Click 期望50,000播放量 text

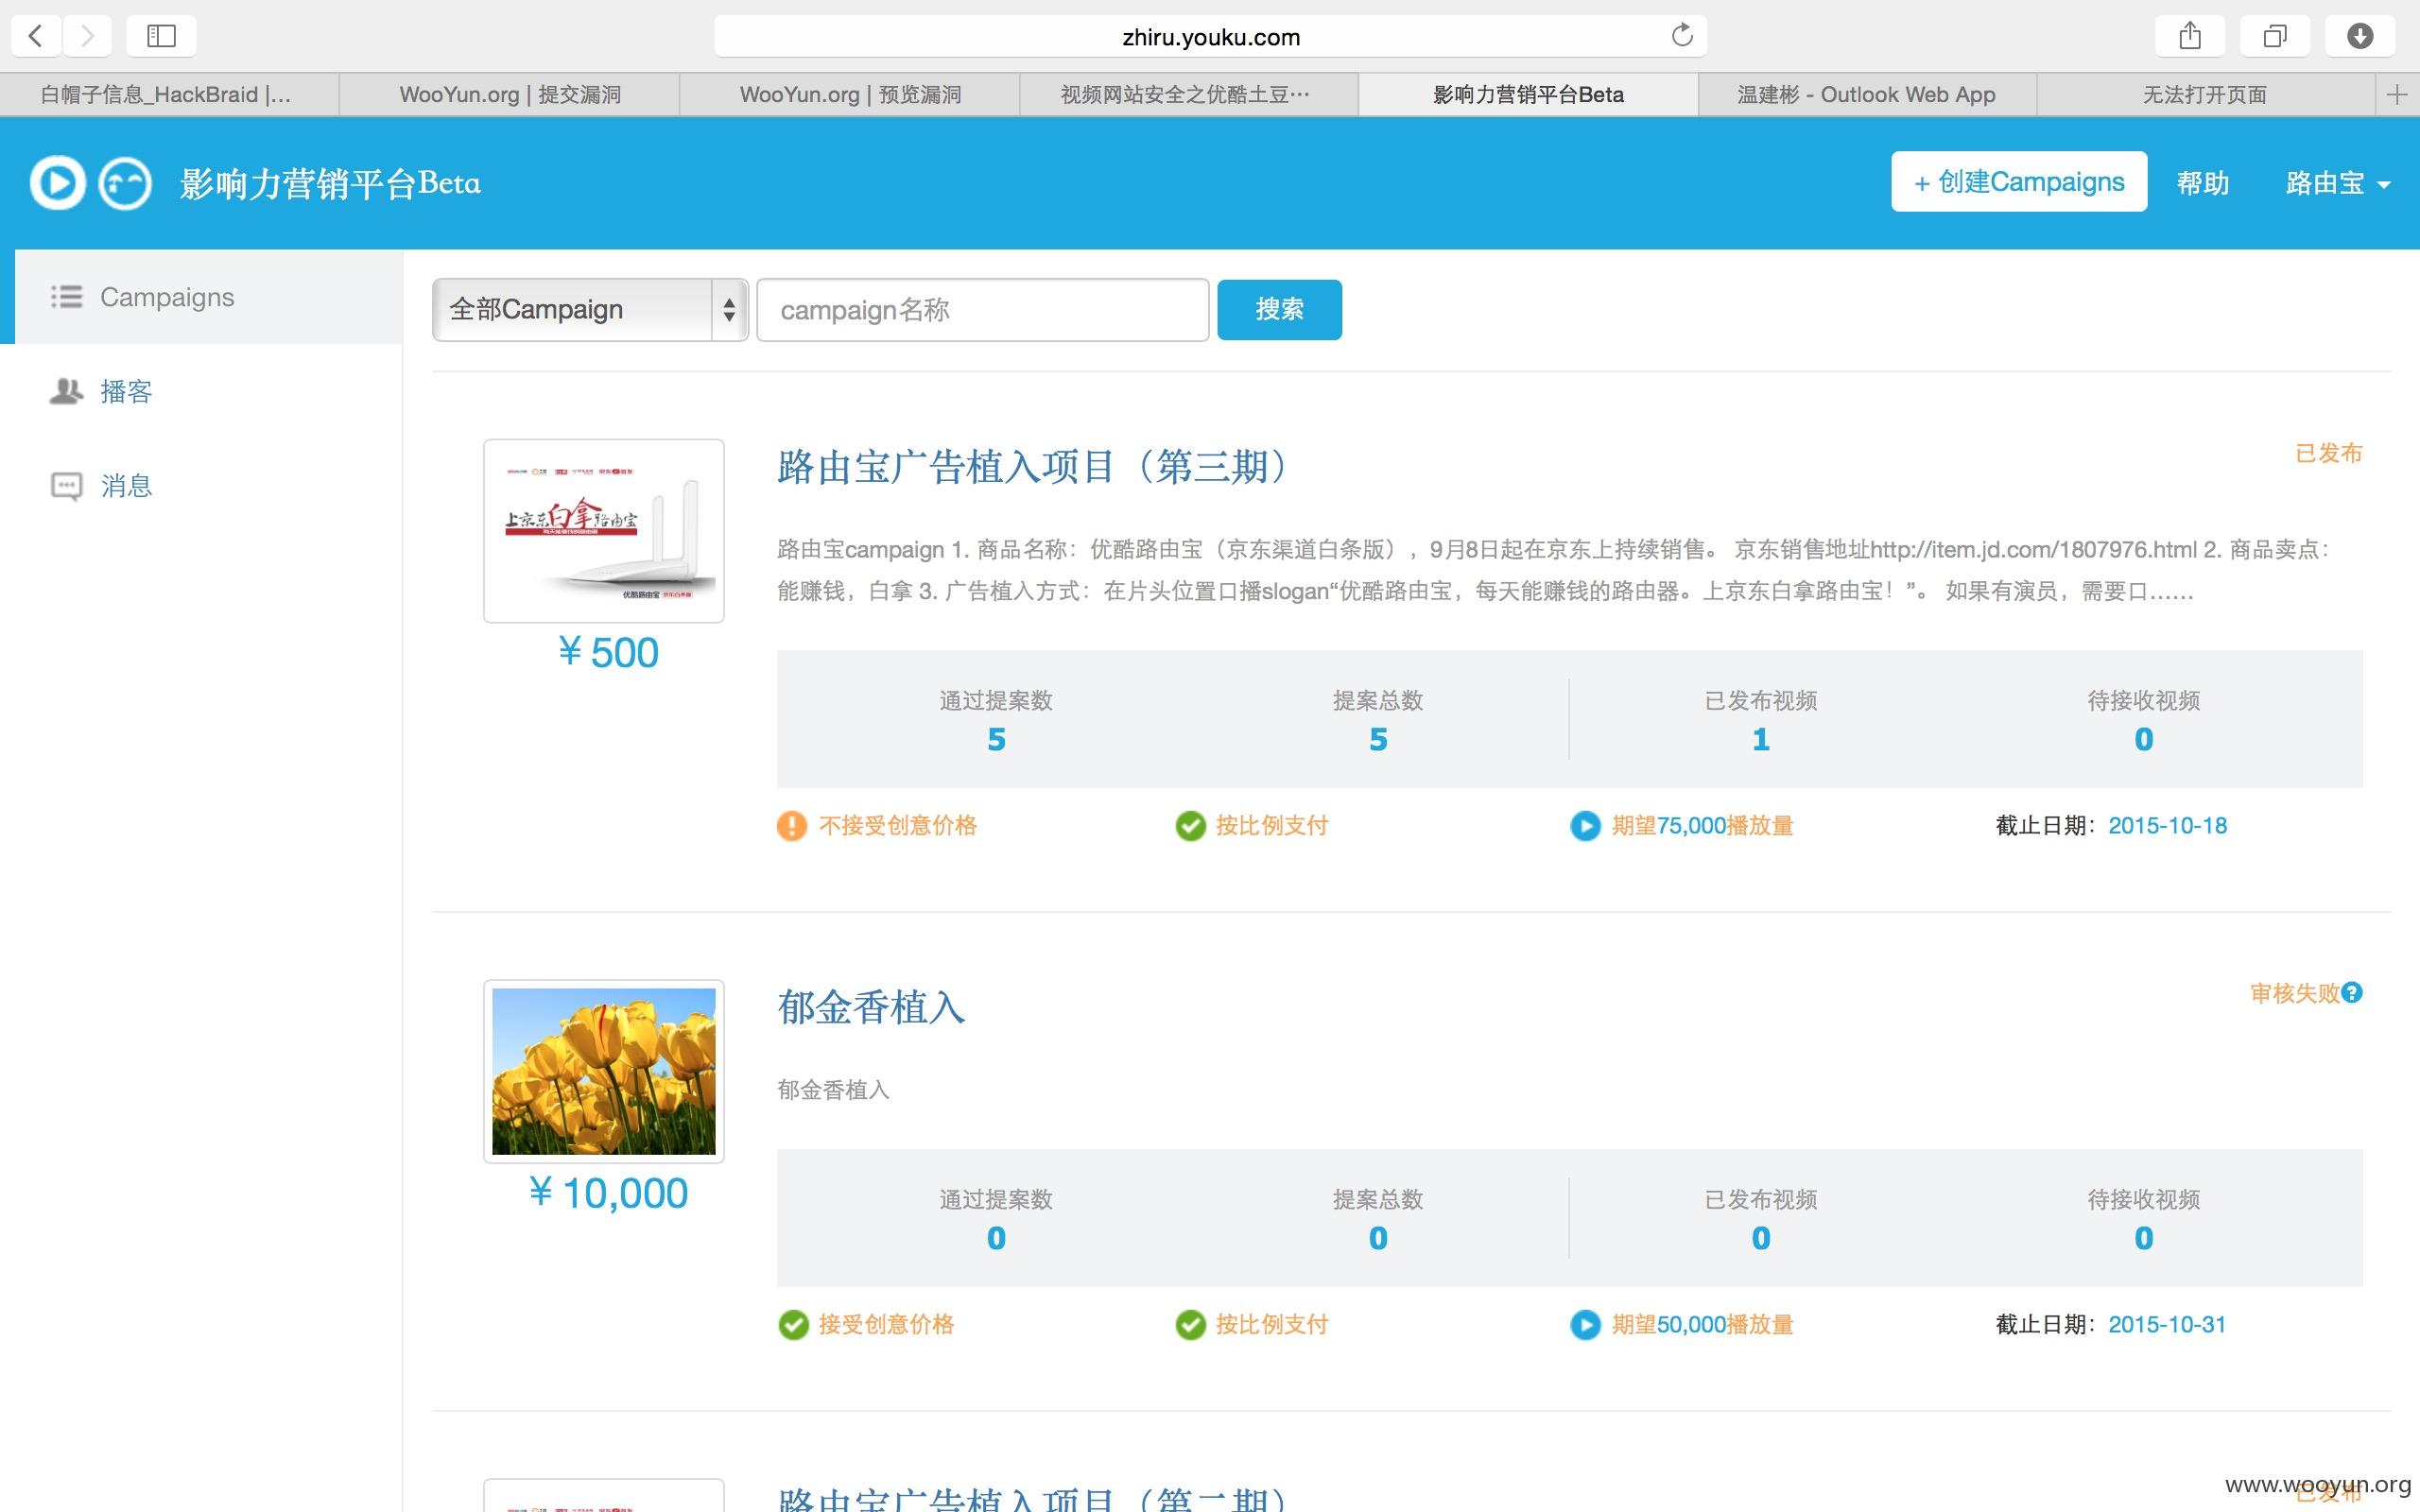pos(1702,1325)
